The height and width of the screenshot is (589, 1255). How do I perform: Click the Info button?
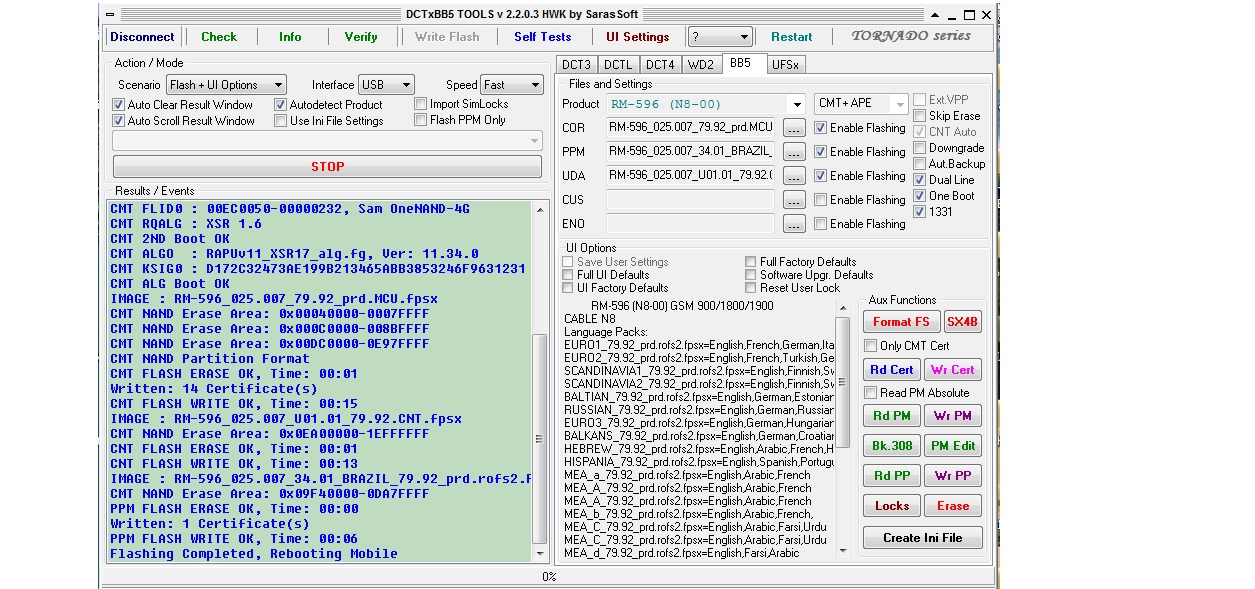tap(290, 37)
